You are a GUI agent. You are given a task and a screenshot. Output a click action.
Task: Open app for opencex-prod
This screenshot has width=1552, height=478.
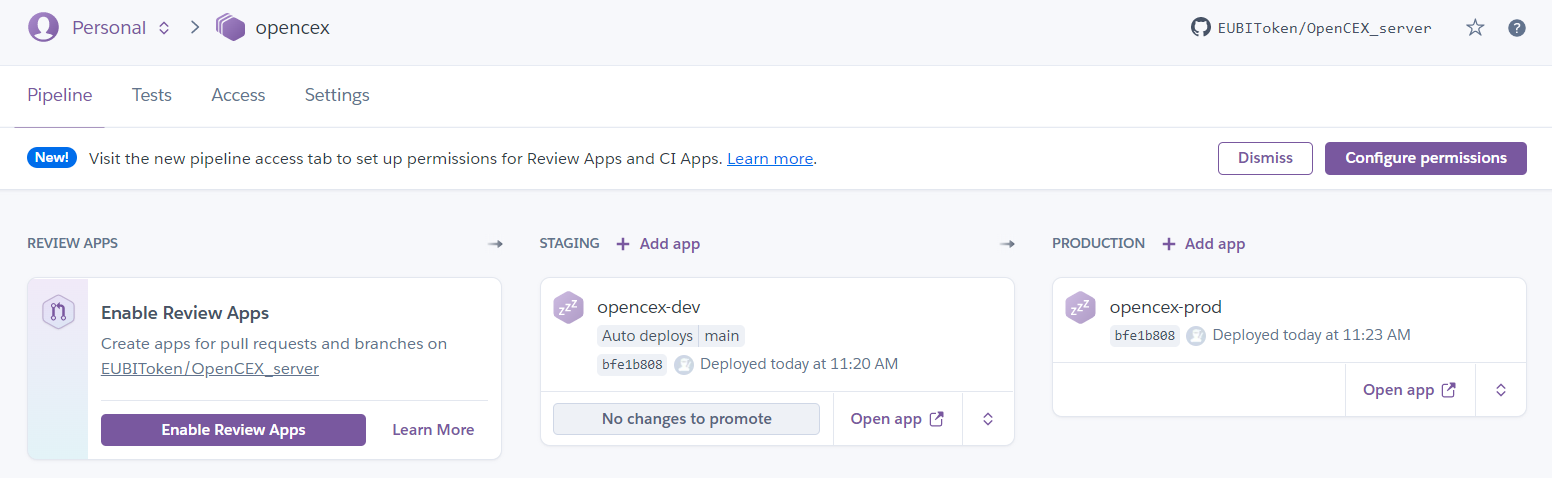1410,390
